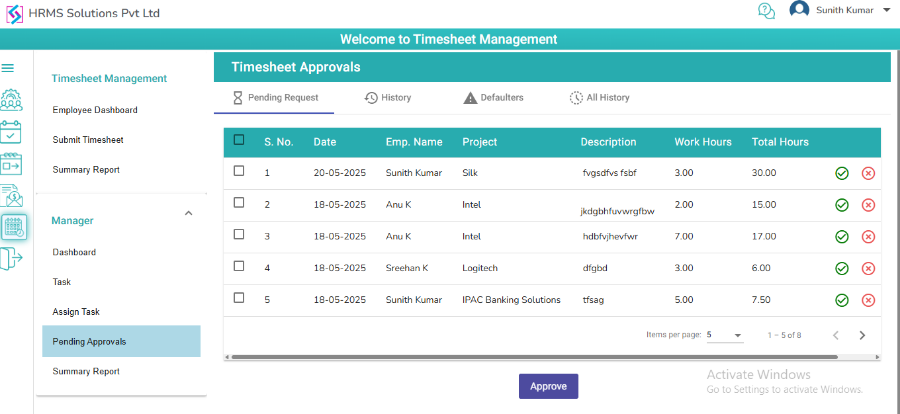This screenshot has height=414, width=900.
Task: Switch to the Defaulters tab
Action: (493, 98)
